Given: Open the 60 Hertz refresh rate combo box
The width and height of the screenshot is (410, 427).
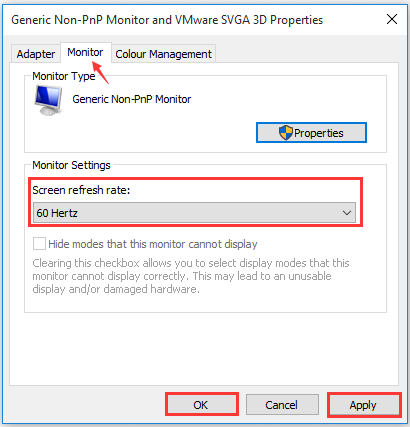Looking at the screenshot, I should pyautogui.click(x=194, y=213).
